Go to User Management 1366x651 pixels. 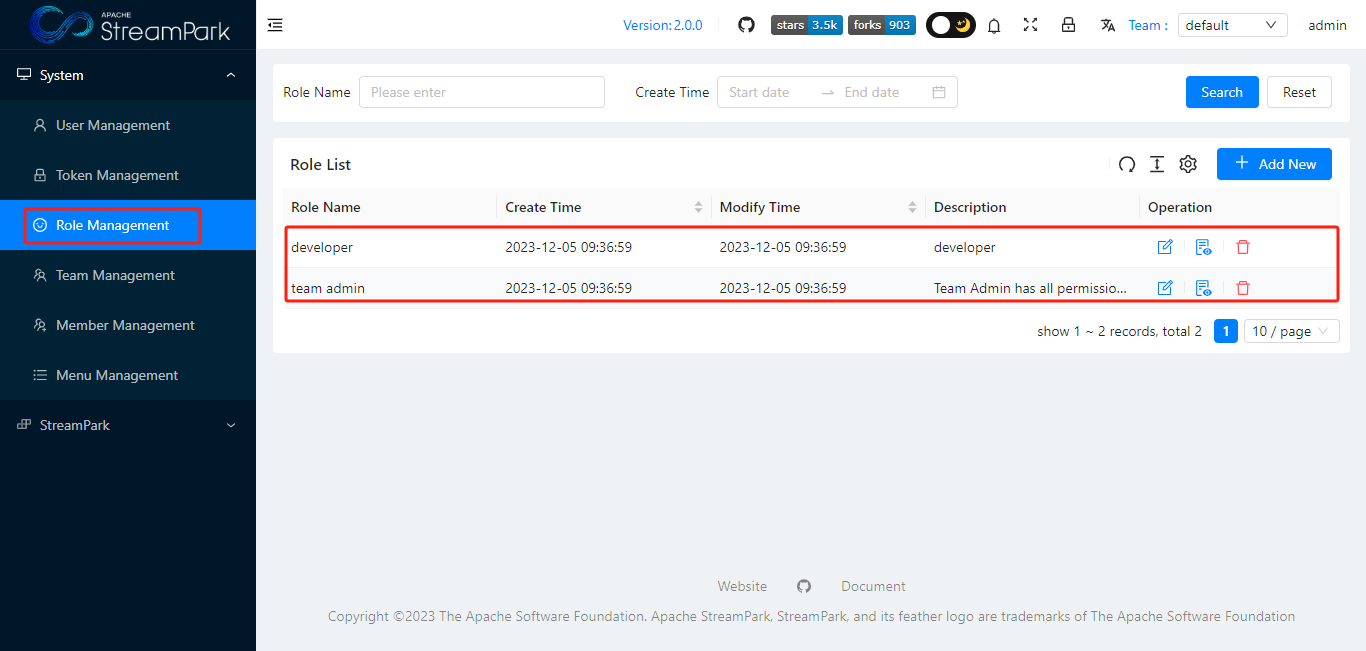tap(113, 125)
